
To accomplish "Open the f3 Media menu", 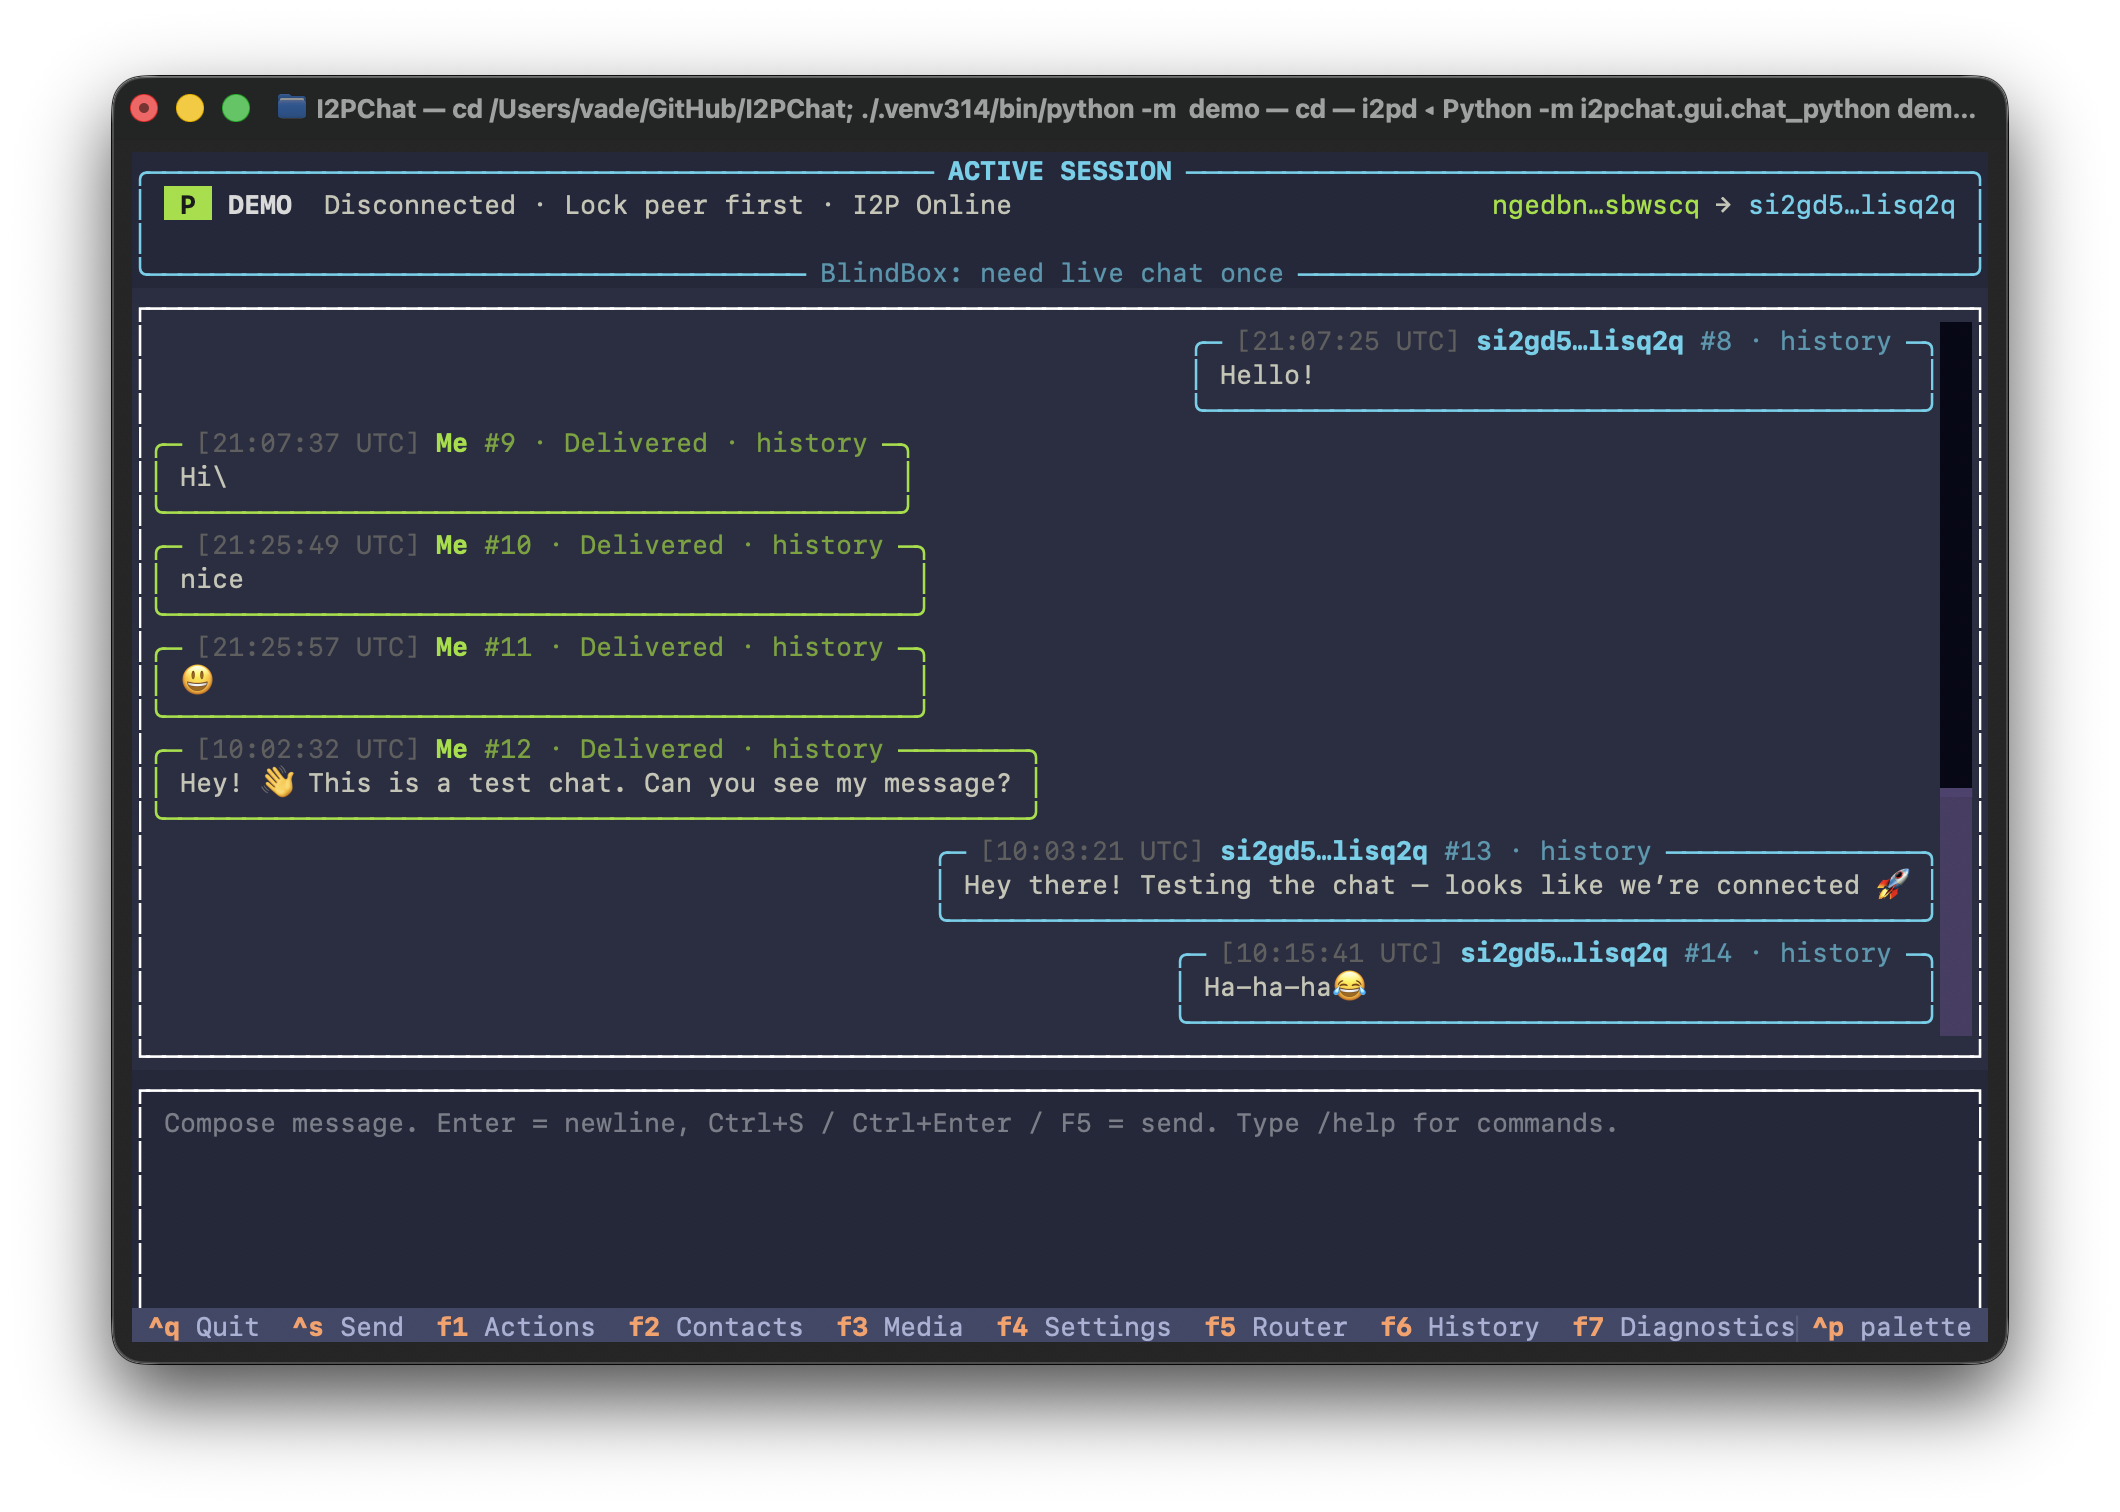I will (x=899, y=1327).
